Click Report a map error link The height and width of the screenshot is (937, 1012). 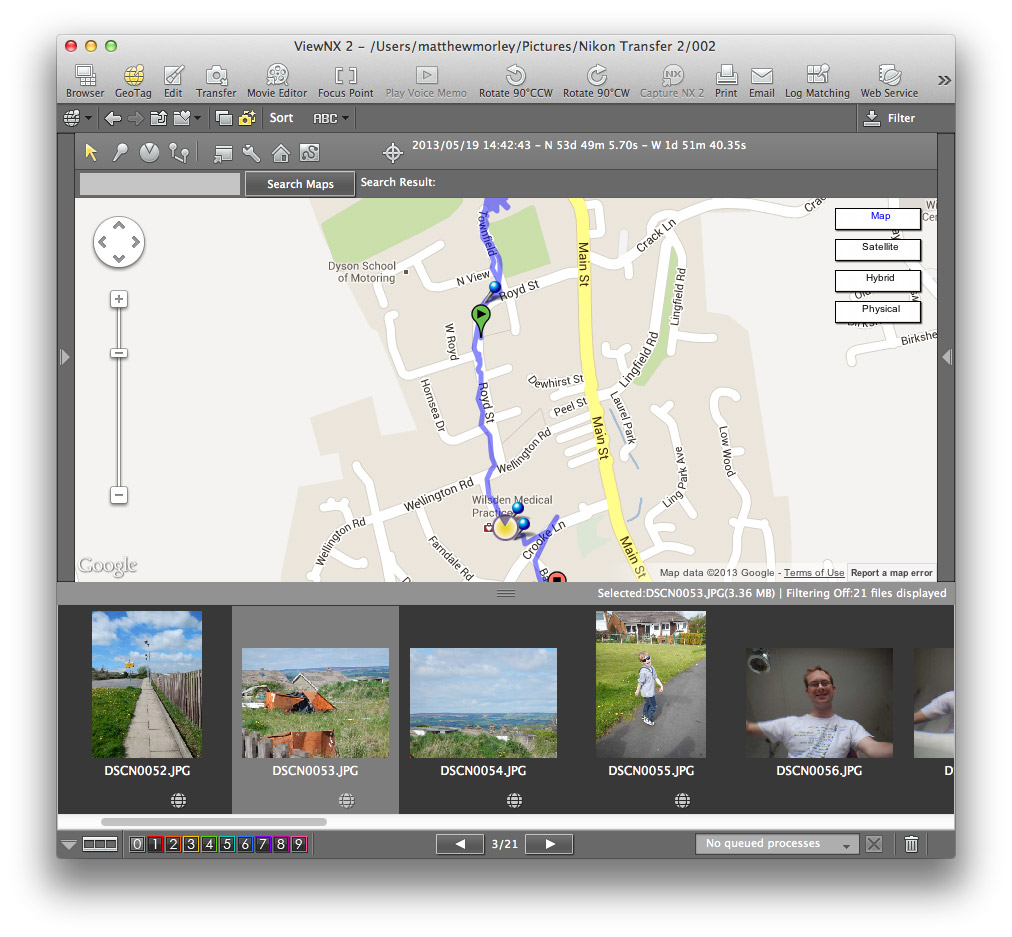tap(891, 572)
